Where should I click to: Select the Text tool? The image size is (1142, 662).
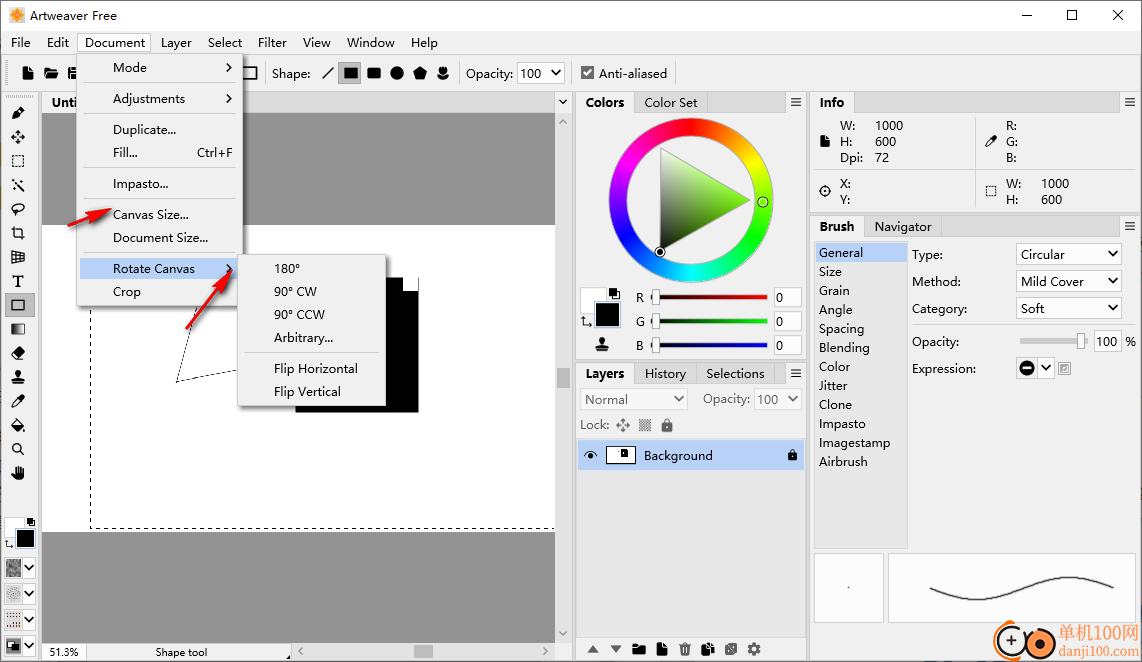point(18,281)
